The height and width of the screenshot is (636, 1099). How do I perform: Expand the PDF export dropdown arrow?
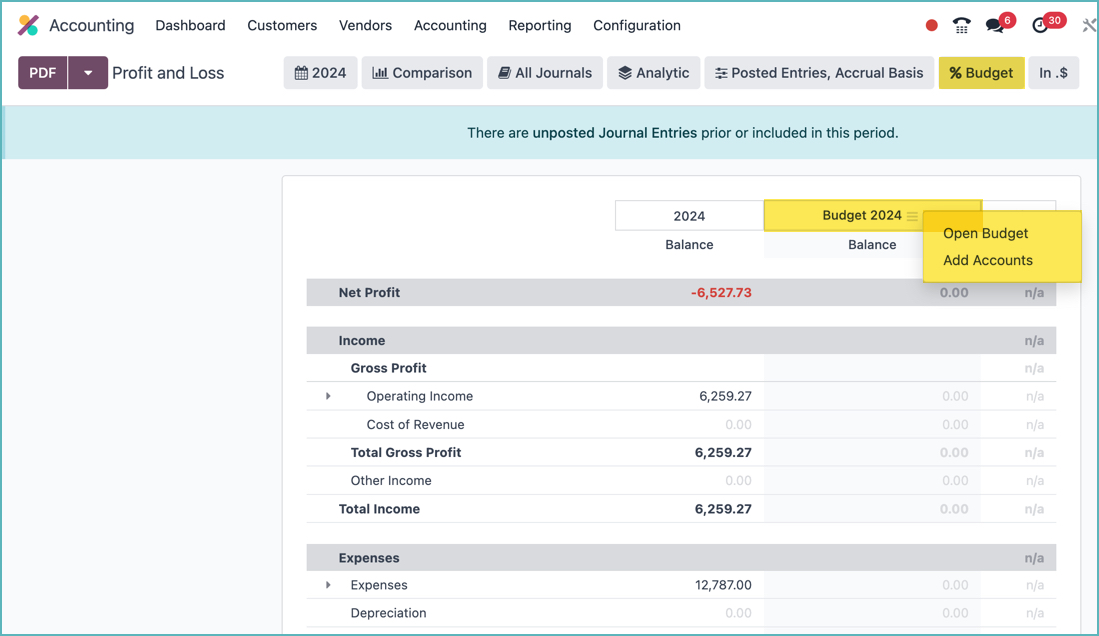click(88, 73)
